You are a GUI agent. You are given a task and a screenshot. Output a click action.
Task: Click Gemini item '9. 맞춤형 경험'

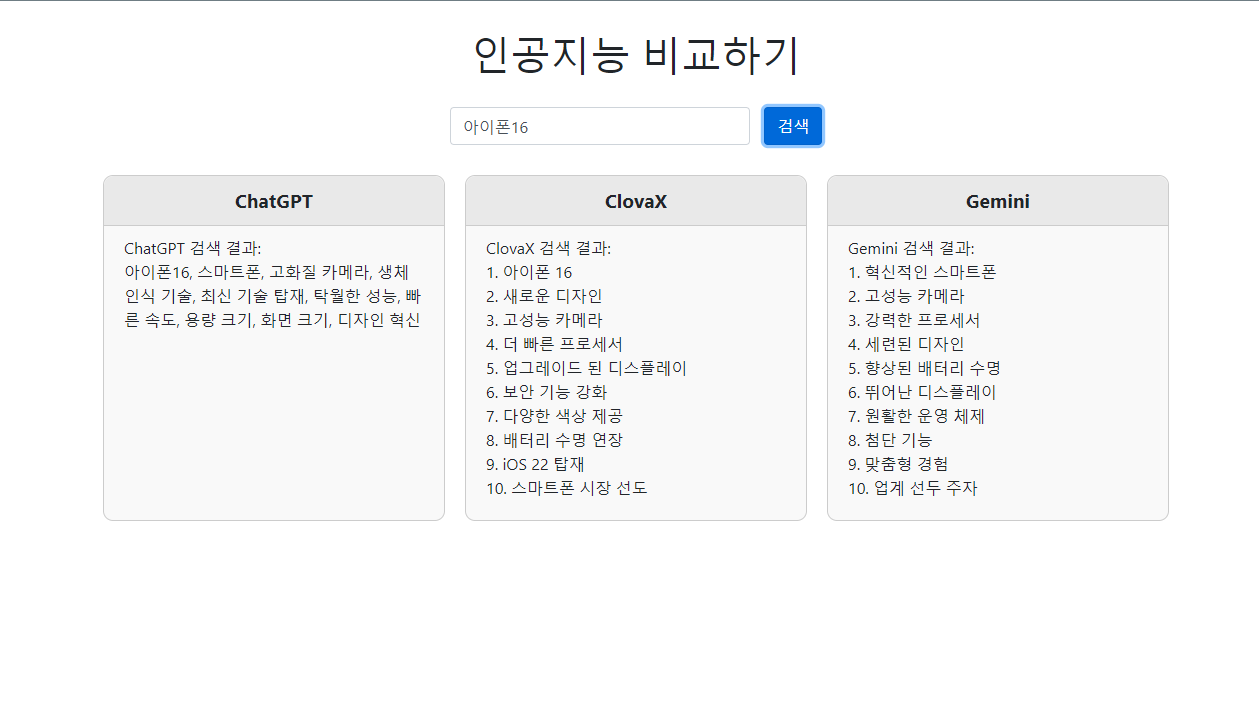point(898,464)
